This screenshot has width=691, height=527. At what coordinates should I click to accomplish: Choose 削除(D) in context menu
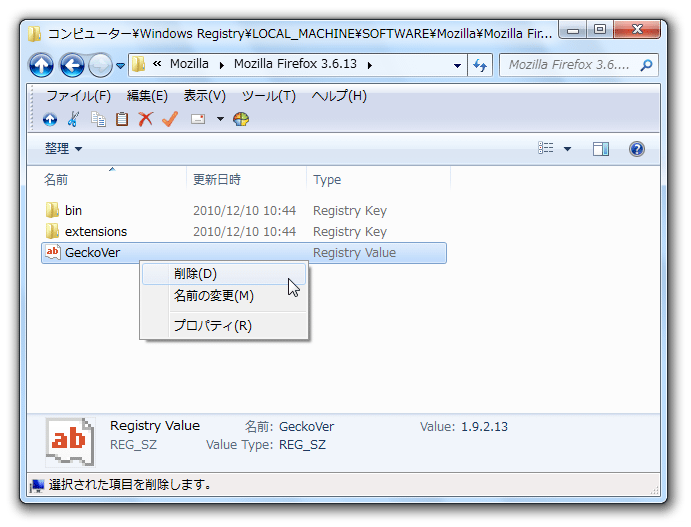click(x=224, y=274)
